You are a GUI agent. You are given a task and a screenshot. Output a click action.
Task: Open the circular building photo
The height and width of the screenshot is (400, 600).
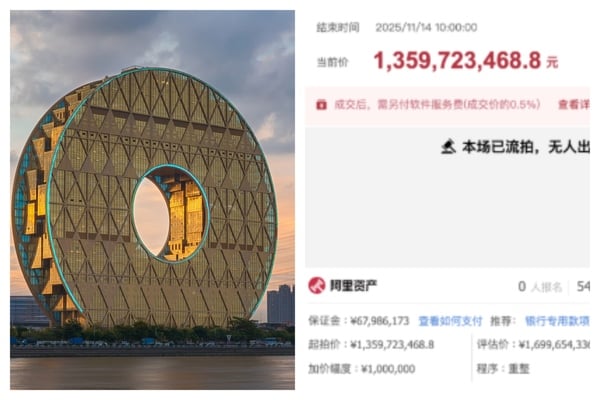152,200
